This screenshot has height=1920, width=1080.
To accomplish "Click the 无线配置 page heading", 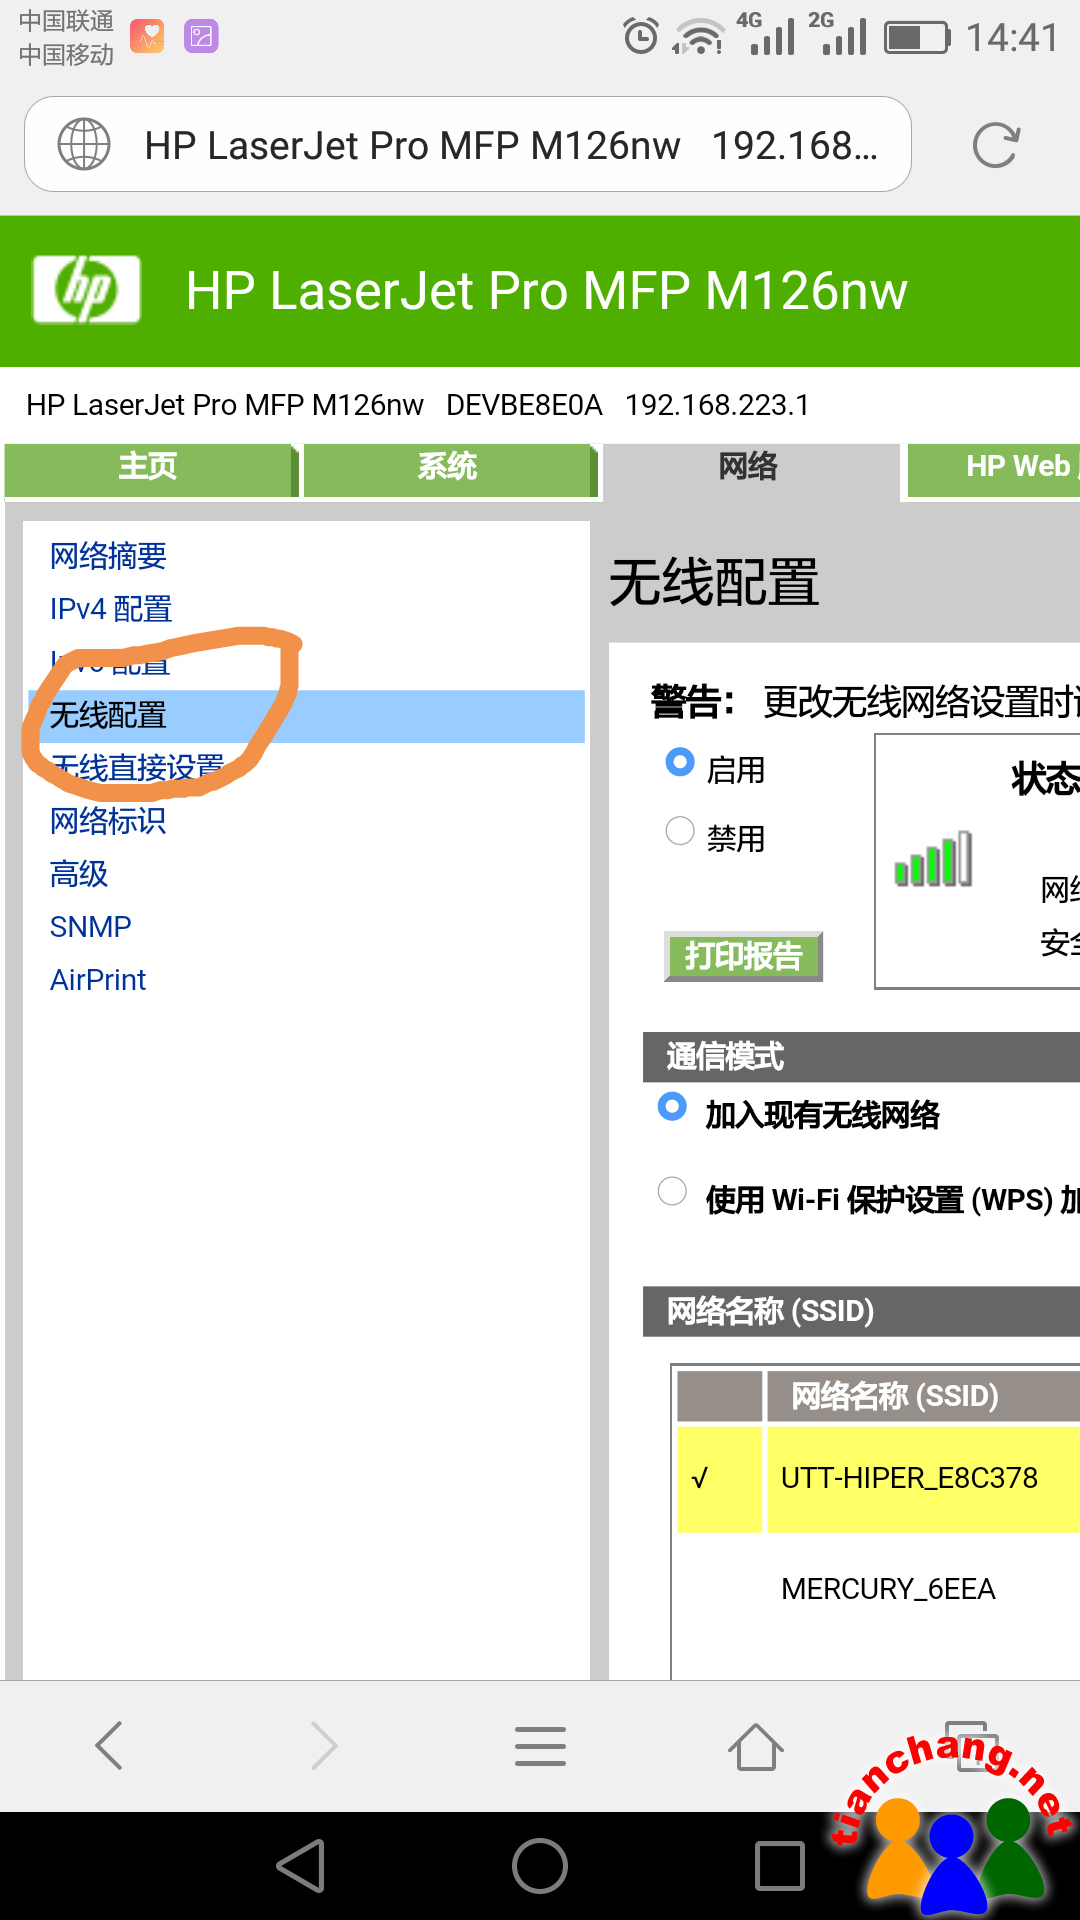I will pos(714,582).
